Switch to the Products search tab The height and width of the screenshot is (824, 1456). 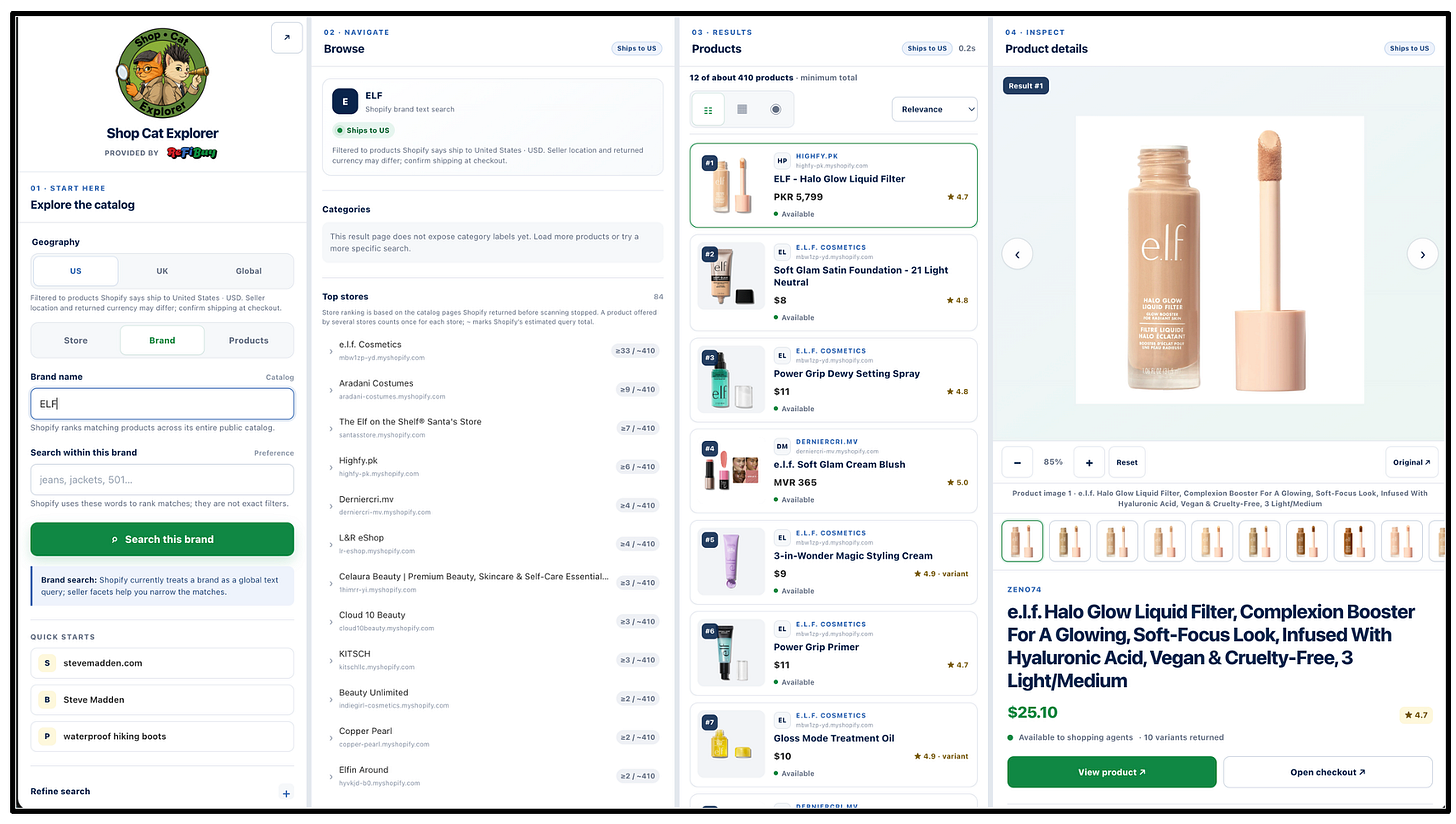coord(249,340)
